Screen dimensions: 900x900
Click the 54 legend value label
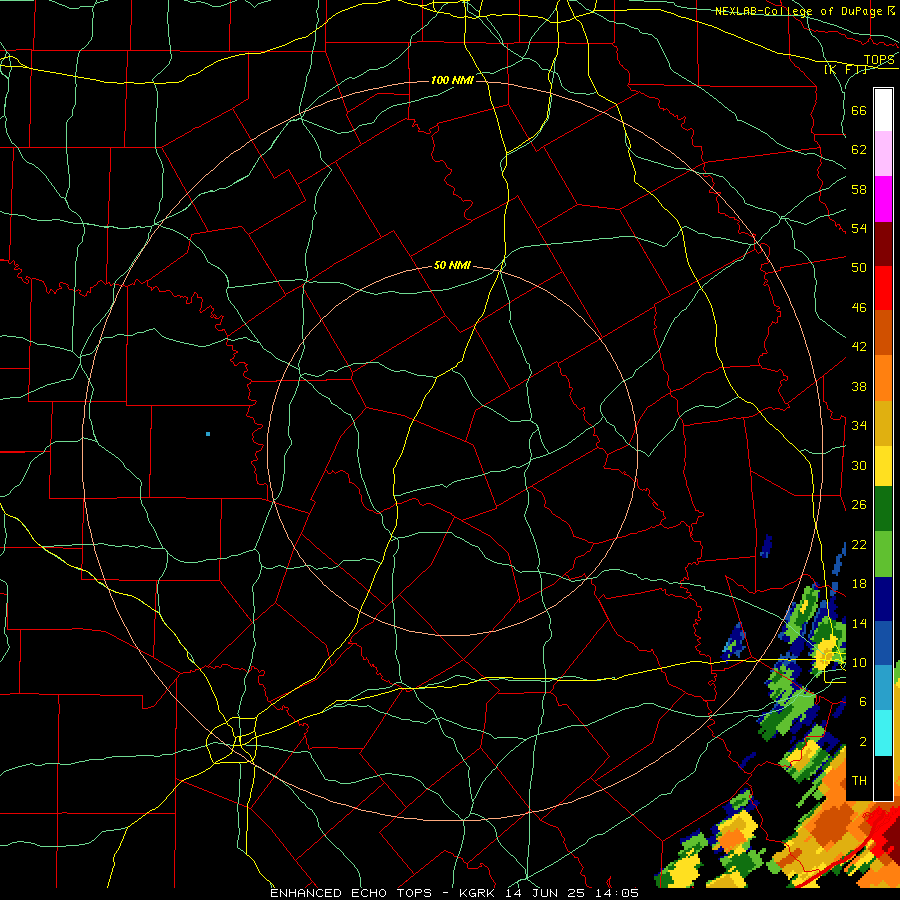point(859,228)
